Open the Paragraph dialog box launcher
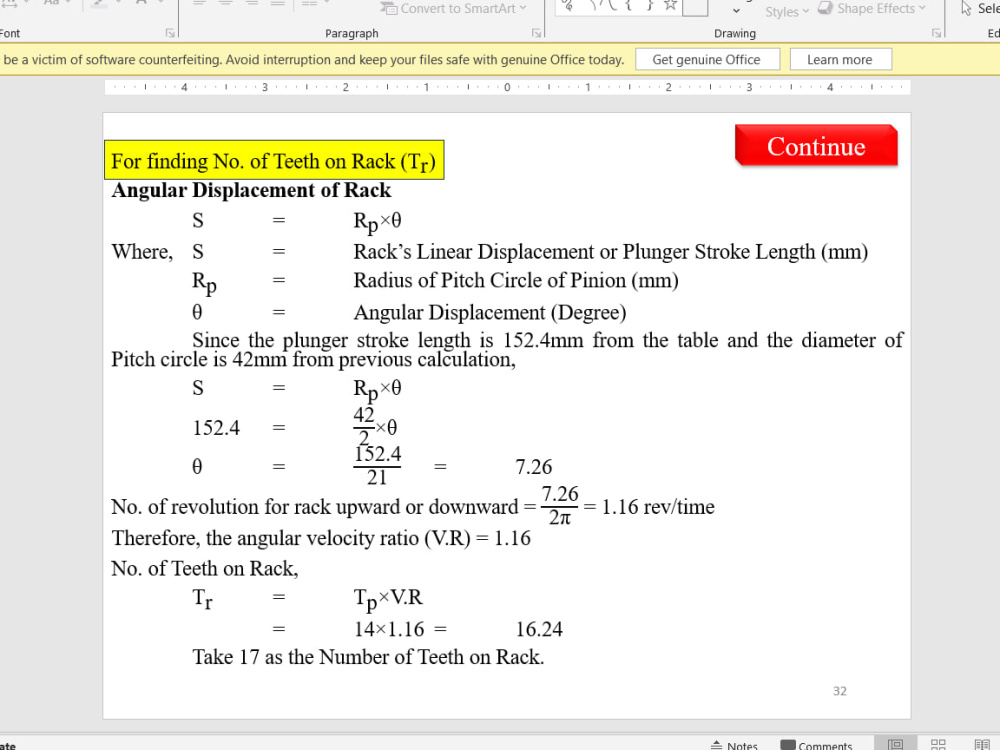The image size is (1000, 750). click(x=536, y=33)
